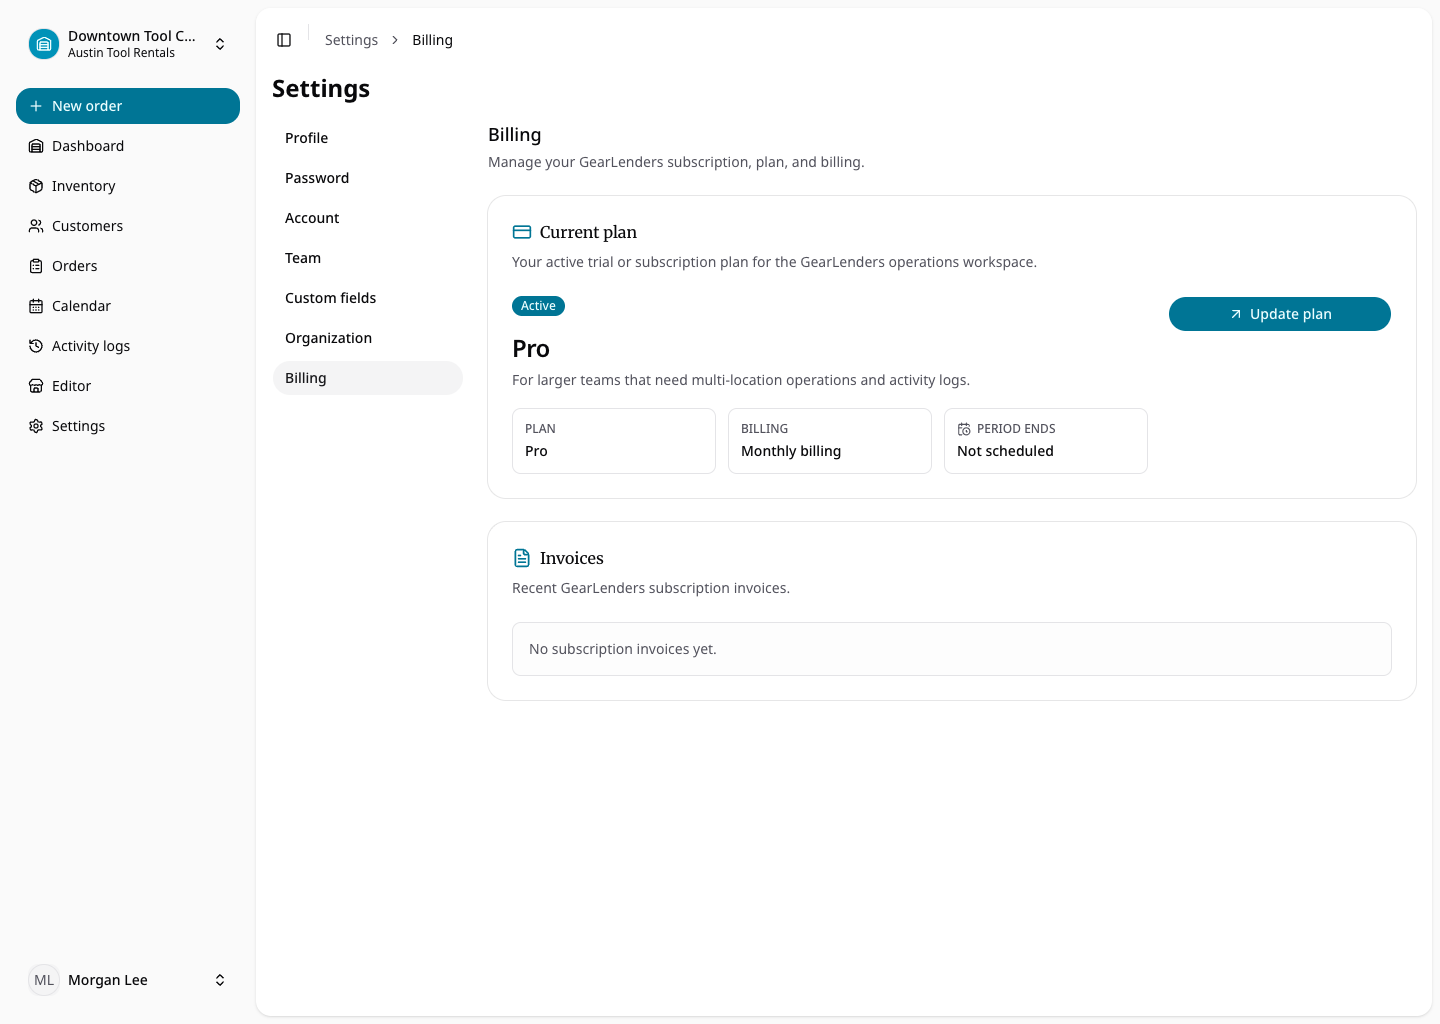Click Austin Tool Rentals subtitle

[121, 53]
